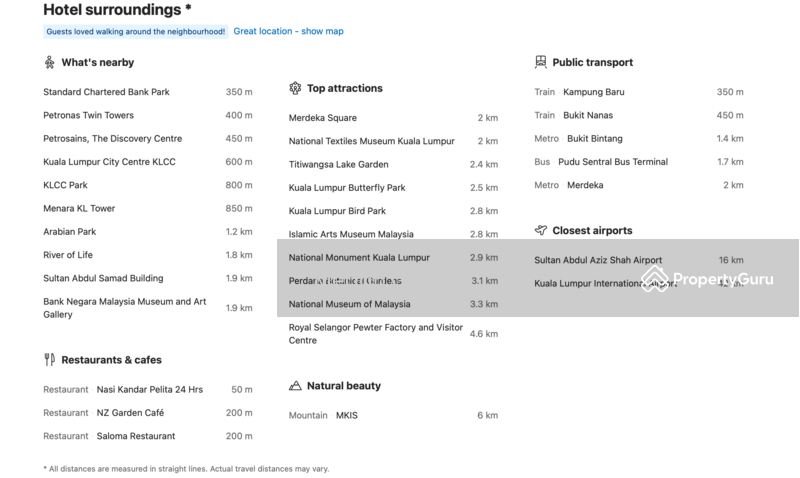
Task: Select Nasi Kandar Pelita 24 Hrs restaurant
Action: point(149,389)
